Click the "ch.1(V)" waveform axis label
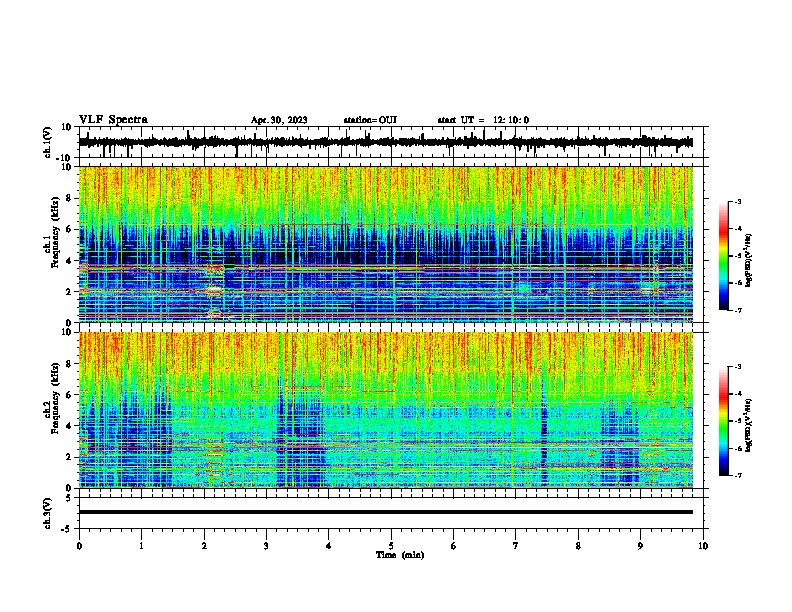 point(48,142)
